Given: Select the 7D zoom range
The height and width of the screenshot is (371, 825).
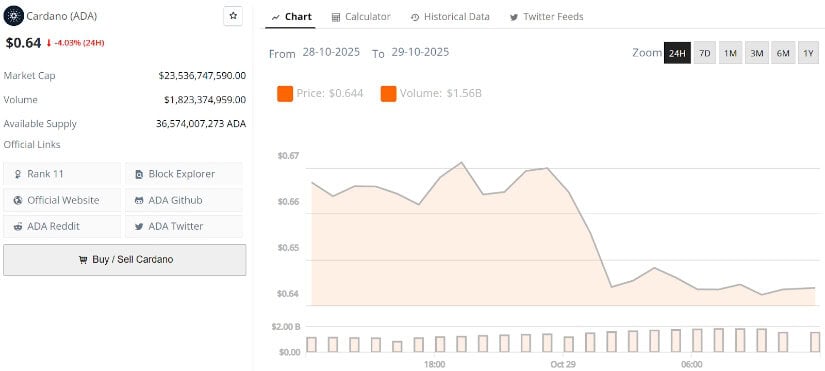Looking at the screenshot, I should tap(705, 53).
